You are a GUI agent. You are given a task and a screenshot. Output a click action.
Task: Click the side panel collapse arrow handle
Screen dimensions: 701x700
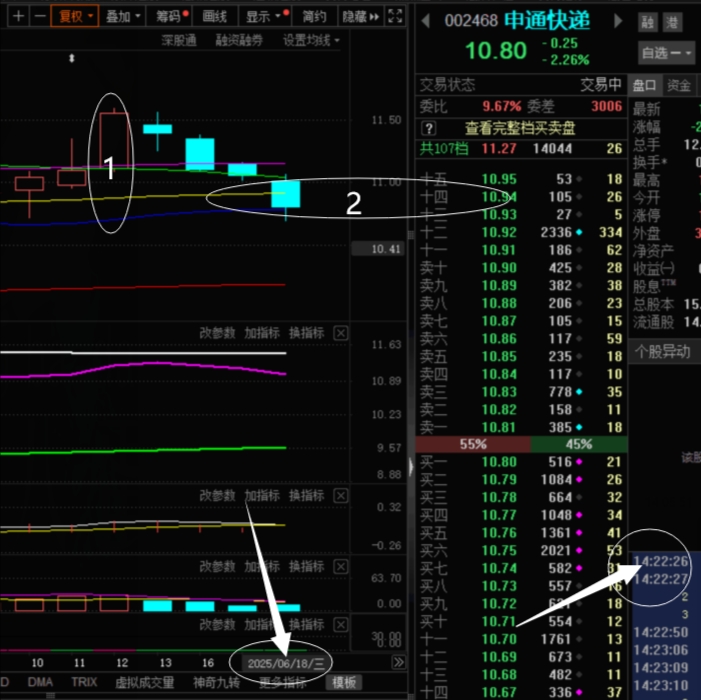pos(411,467)
